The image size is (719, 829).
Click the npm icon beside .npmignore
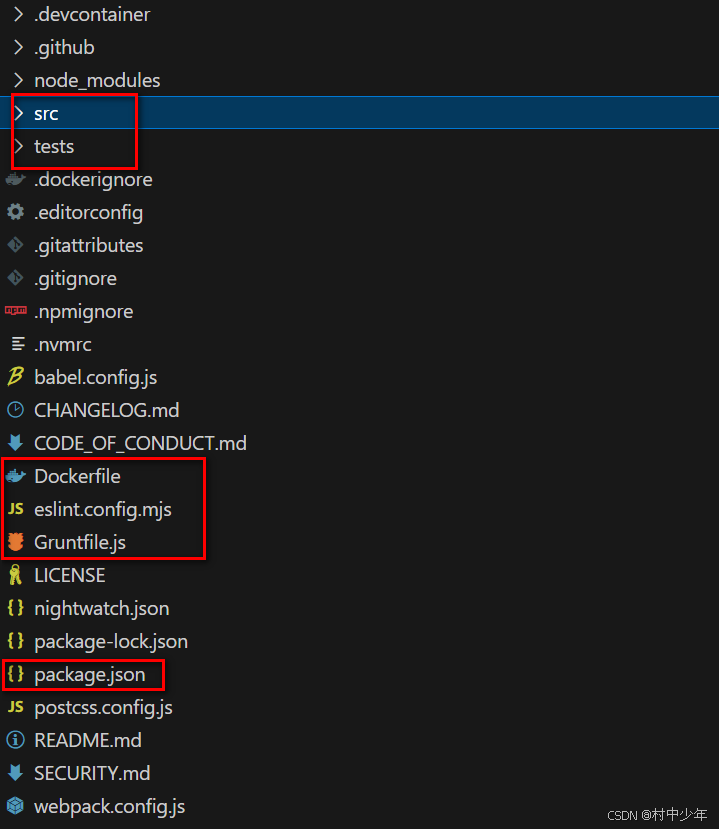click(x=15, y=310)
